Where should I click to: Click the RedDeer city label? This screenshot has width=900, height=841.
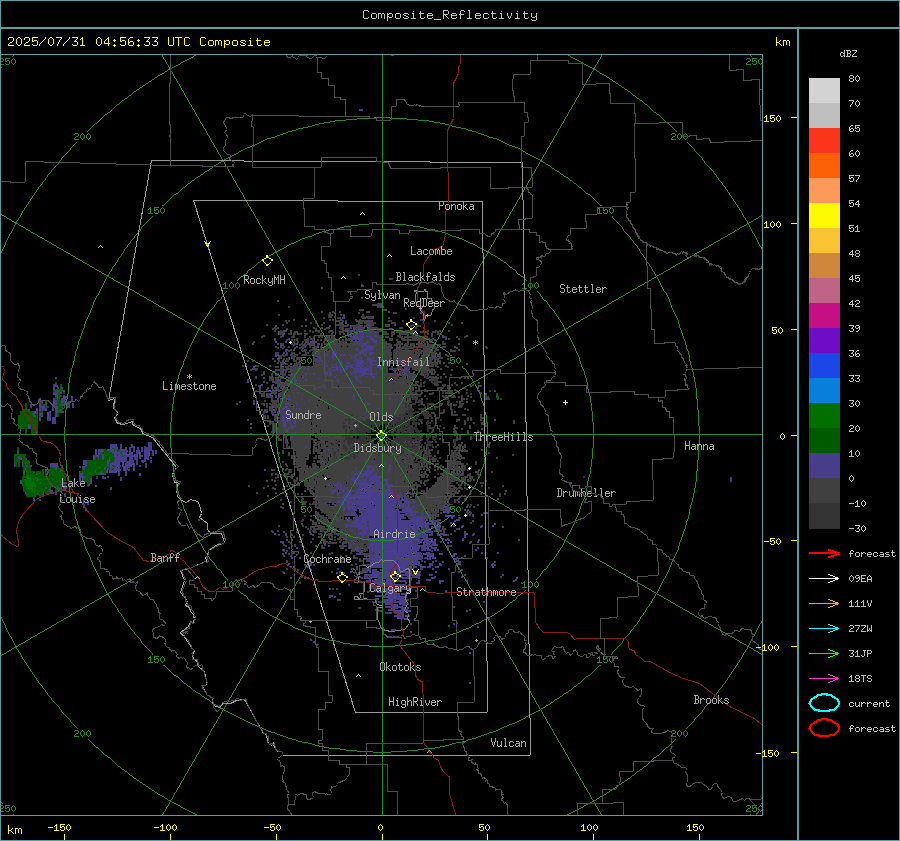pyautogui.click(x=424, y=303)
